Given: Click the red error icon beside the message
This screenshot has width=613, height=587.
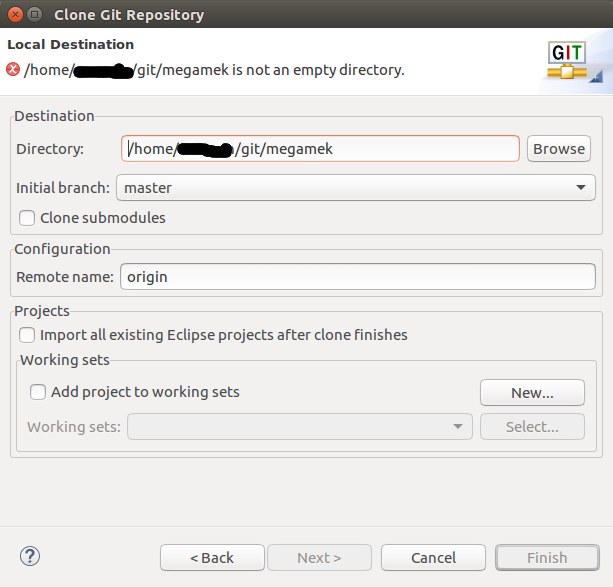Looking at the screenshot, I should 13,70.
